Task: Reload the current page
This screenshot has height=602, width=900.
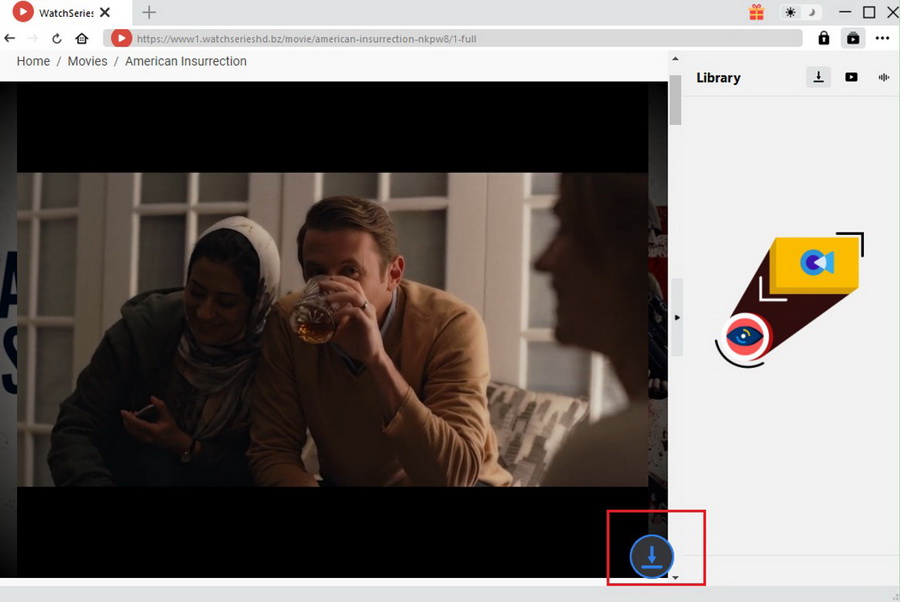Action: click(x=57, y=39)
